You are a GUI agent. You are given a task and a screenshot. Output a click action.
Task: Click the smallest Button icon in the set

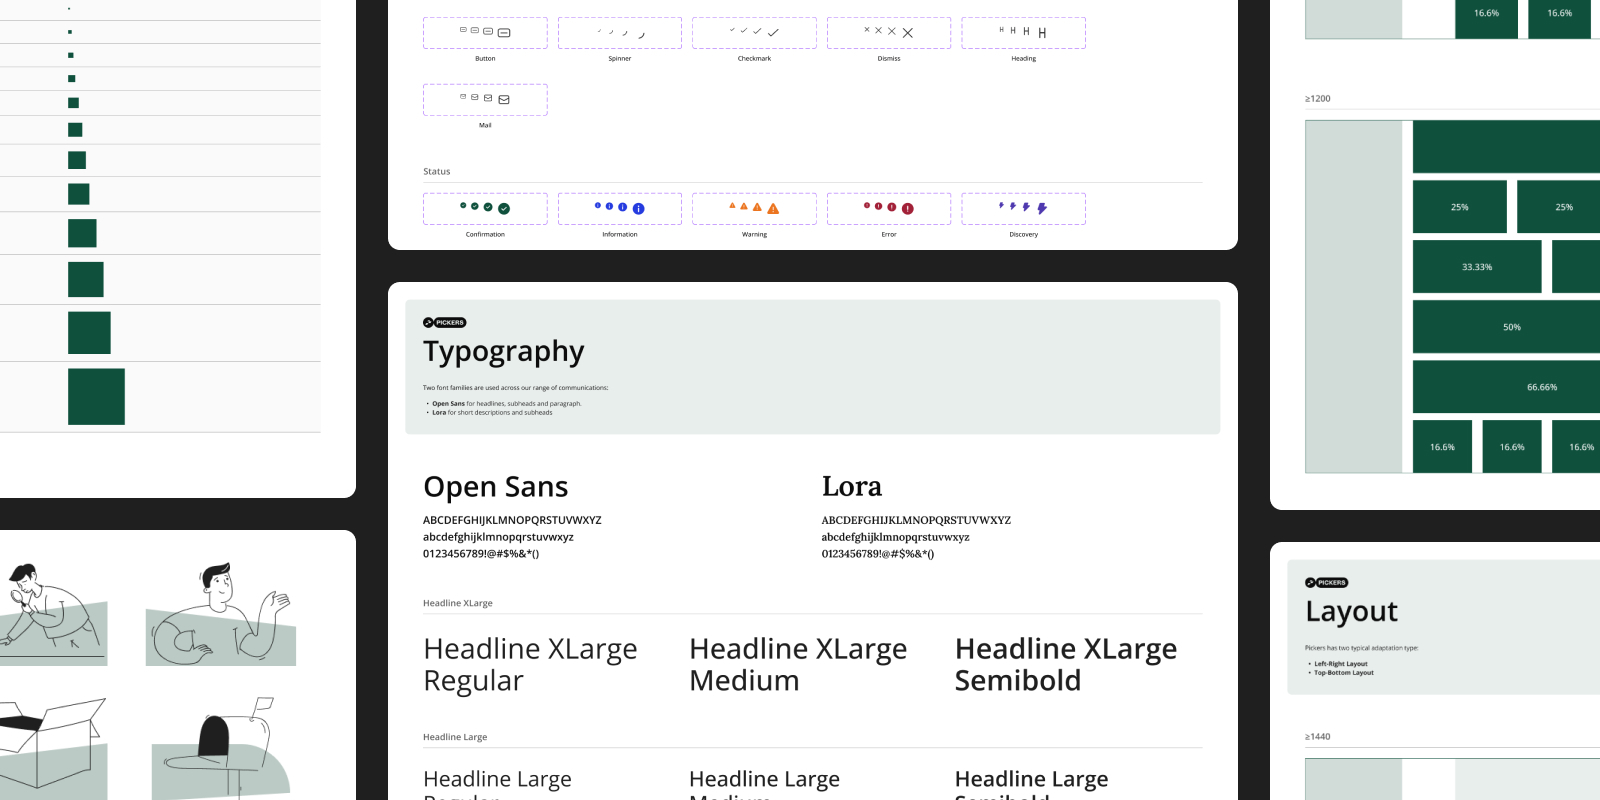click(463, 30)
